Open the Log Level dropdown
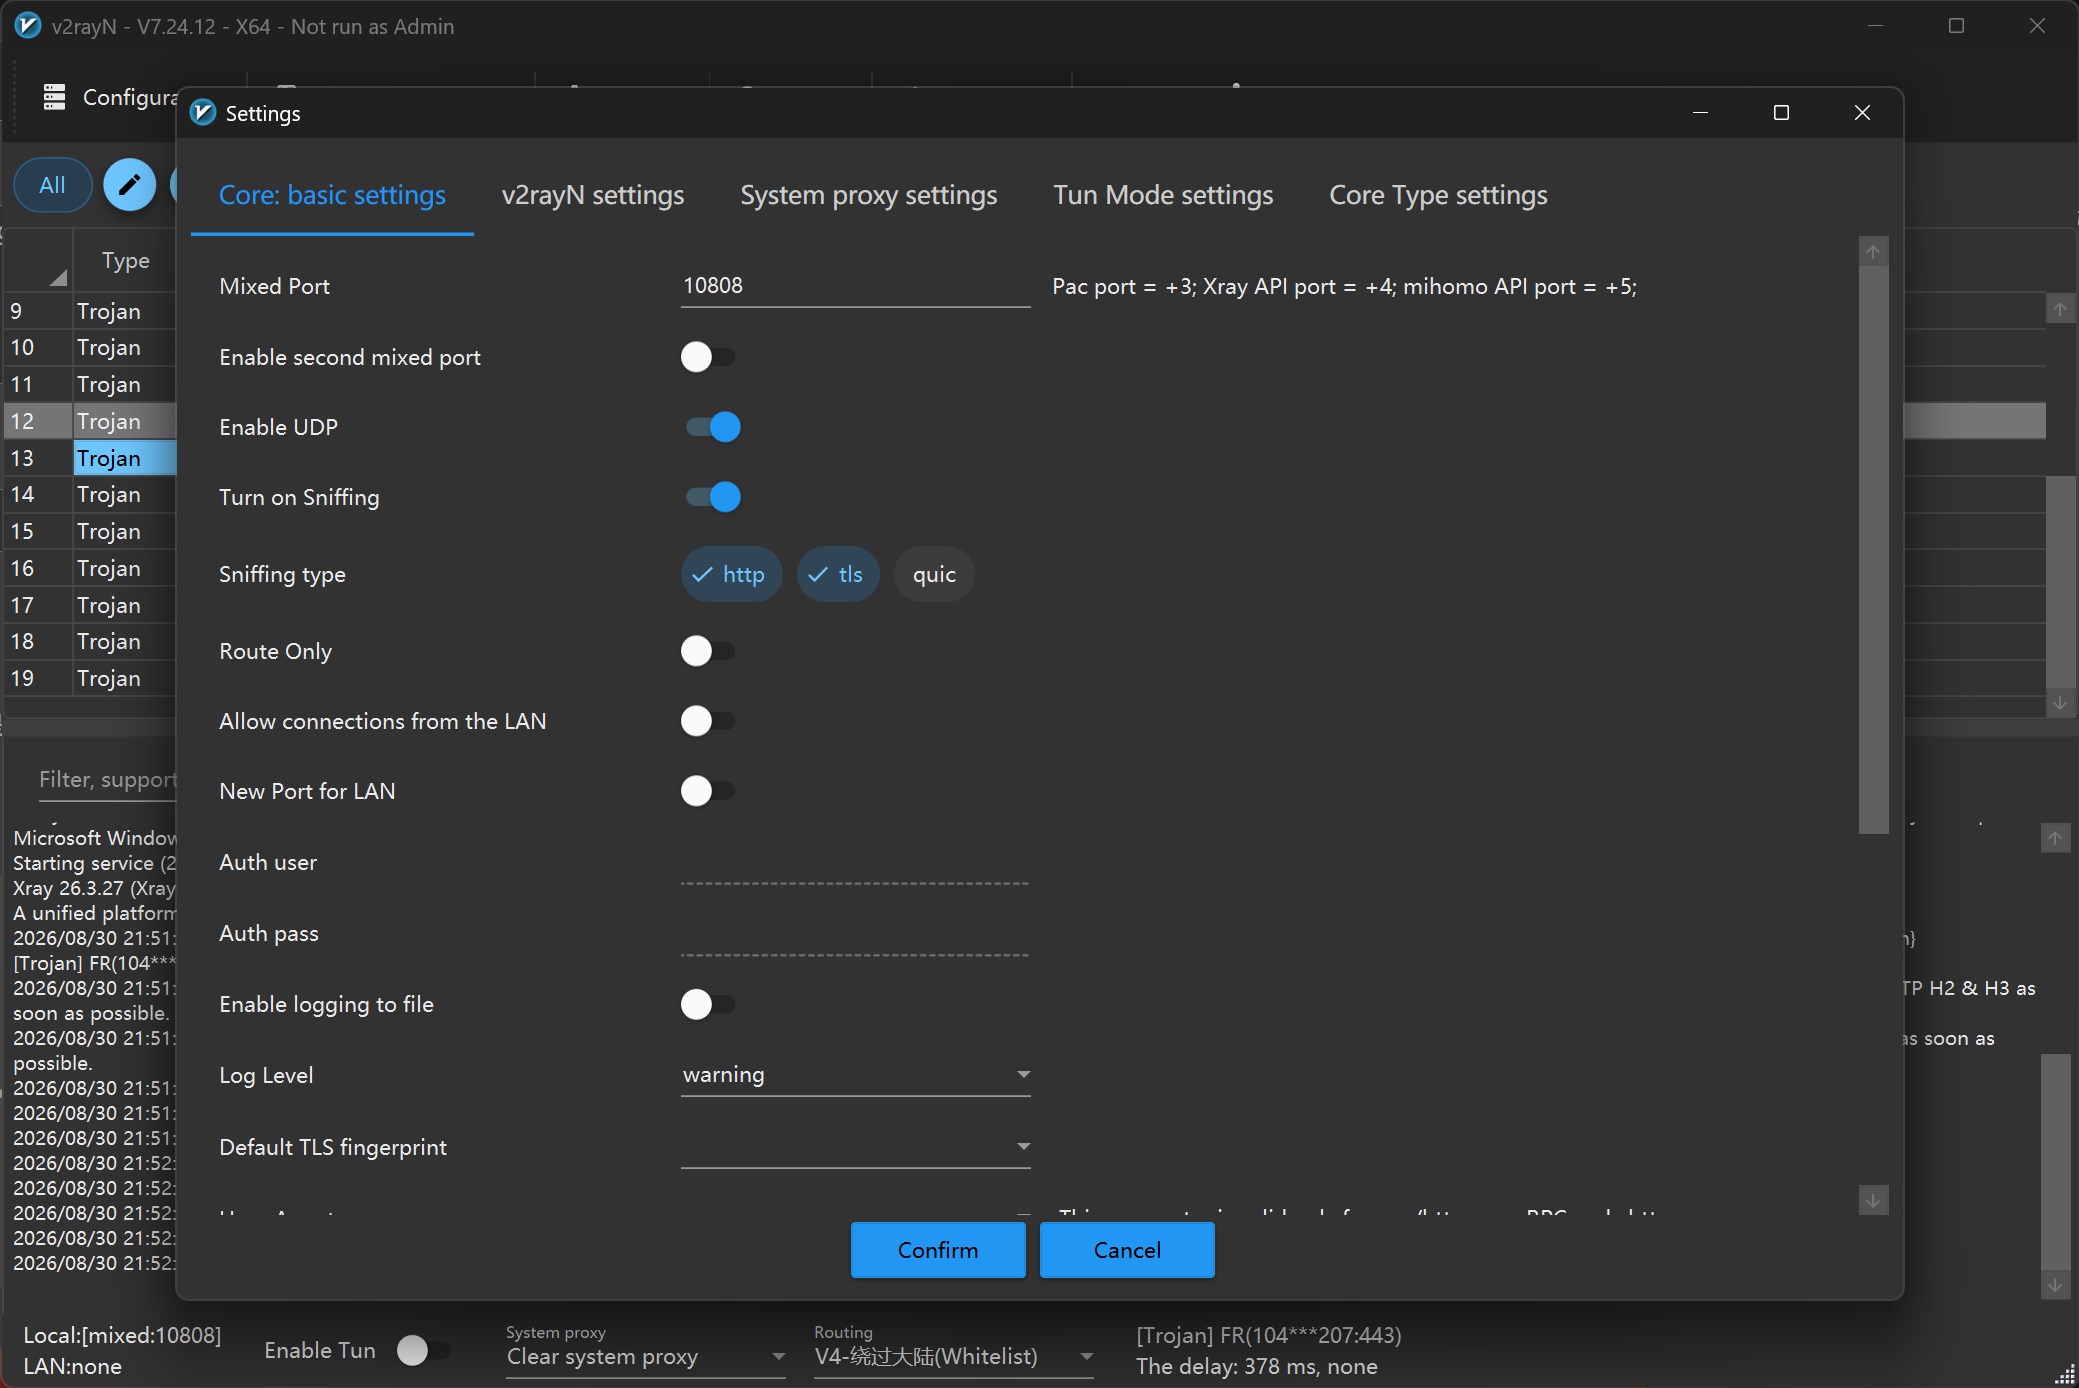Screen dimensions: 2079x1388 (856, 1075)
